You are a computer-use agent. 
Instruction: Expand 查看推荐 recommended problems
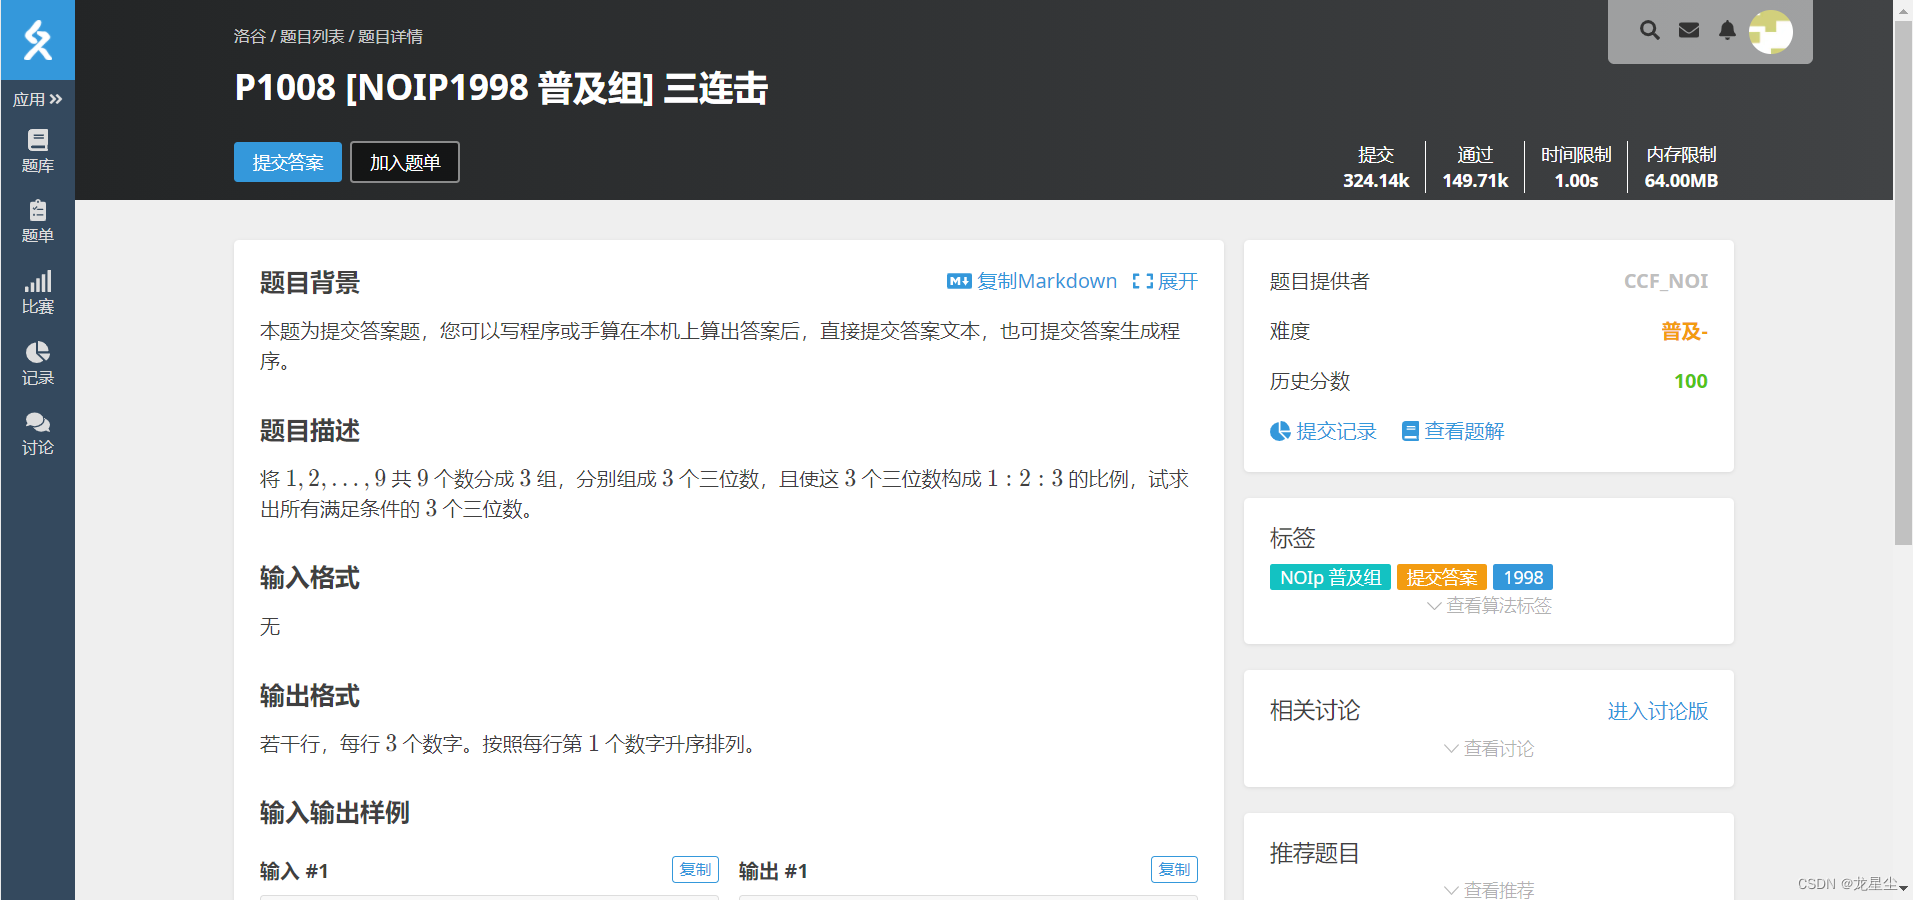click(1489, 889)
